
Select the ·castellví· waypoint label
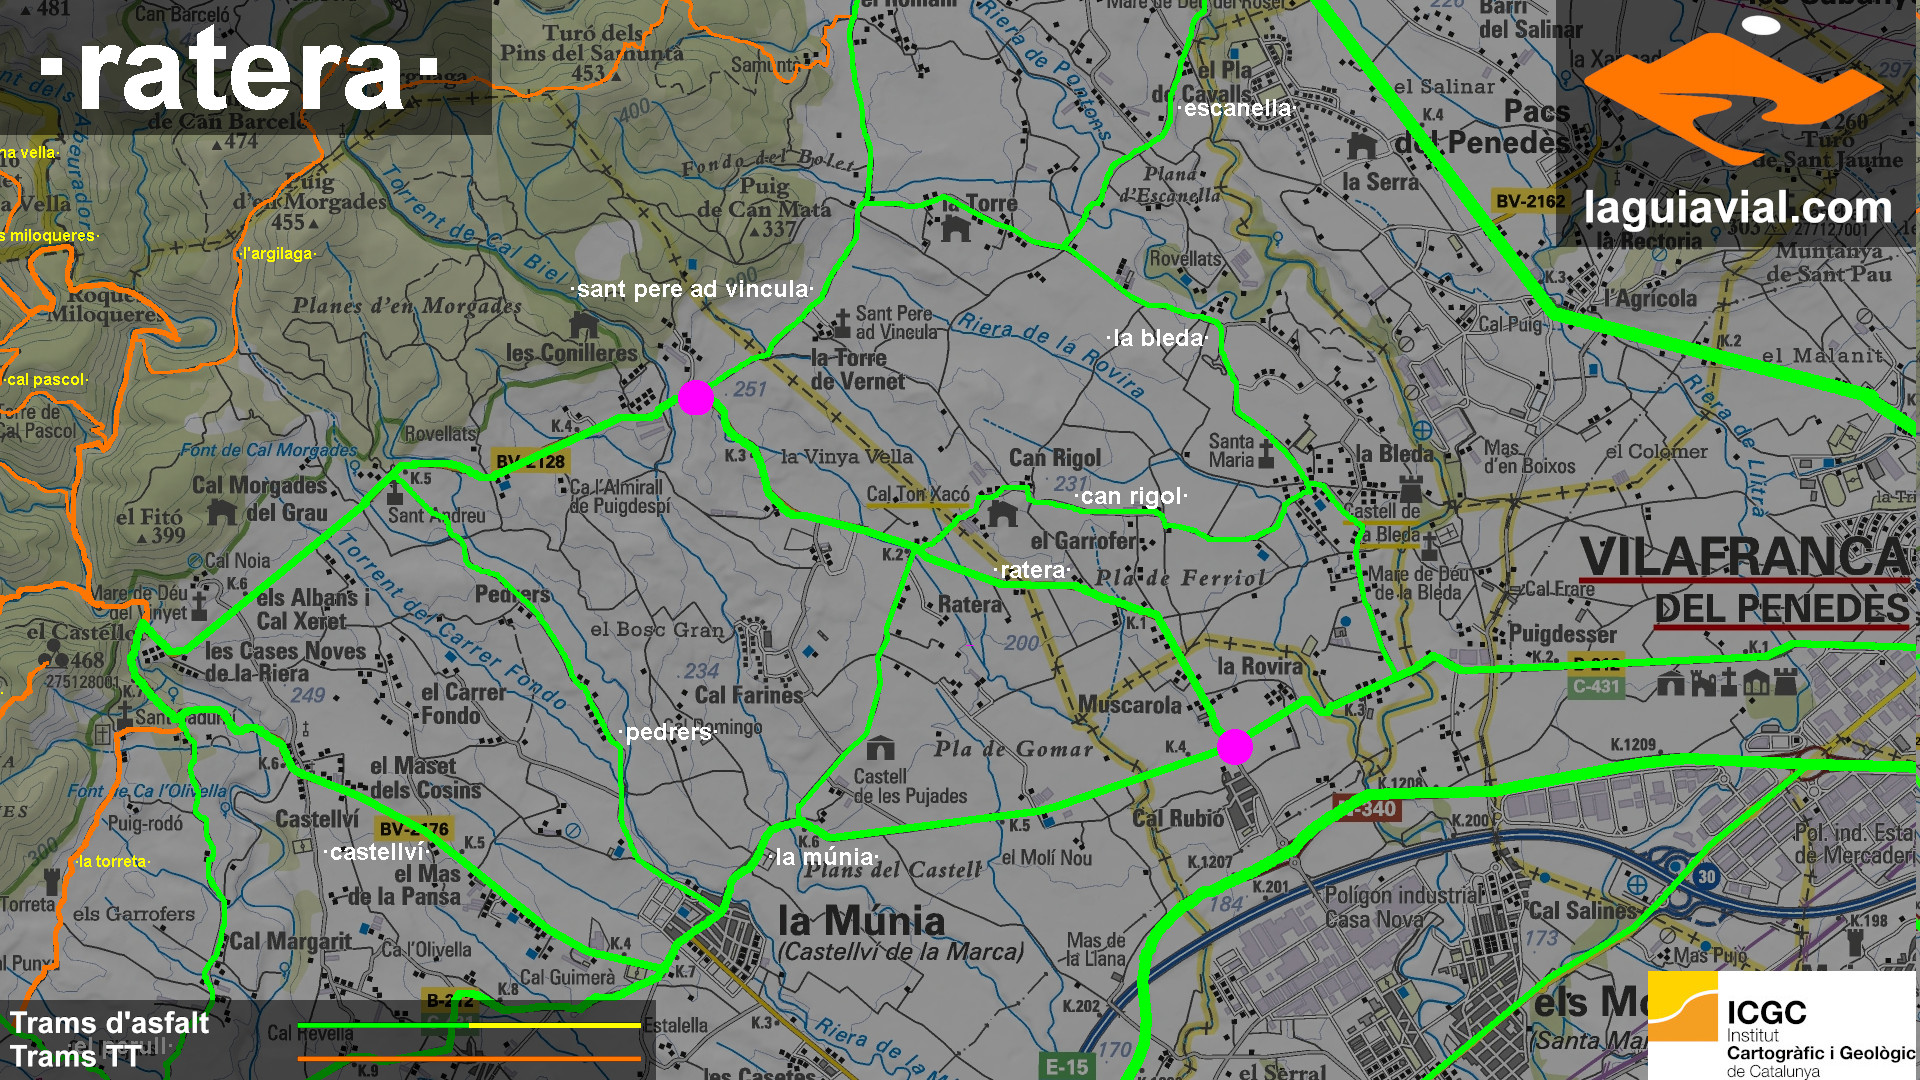tap(377, 852)
